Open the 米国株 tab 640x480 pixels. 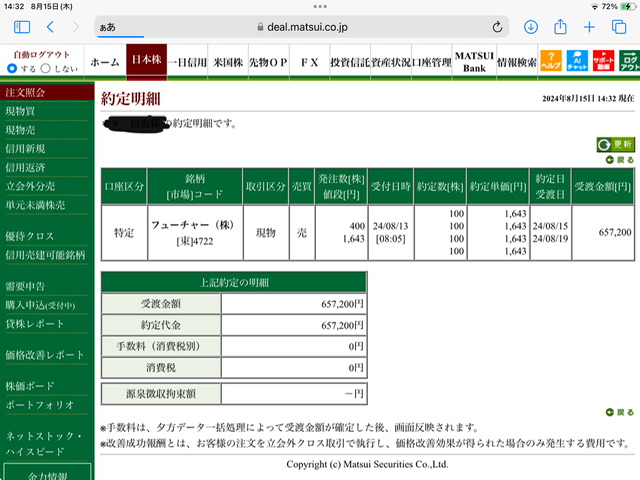tap(228, 62)
